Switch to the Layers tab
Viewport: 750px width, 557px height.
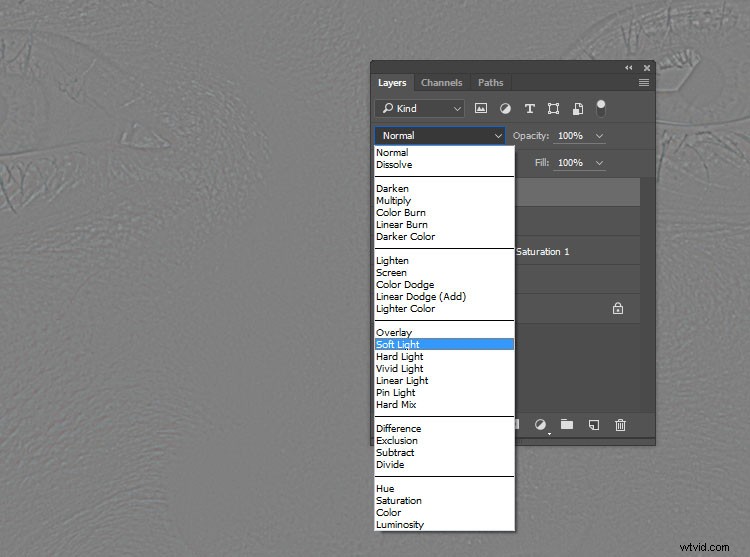point(392,83)
